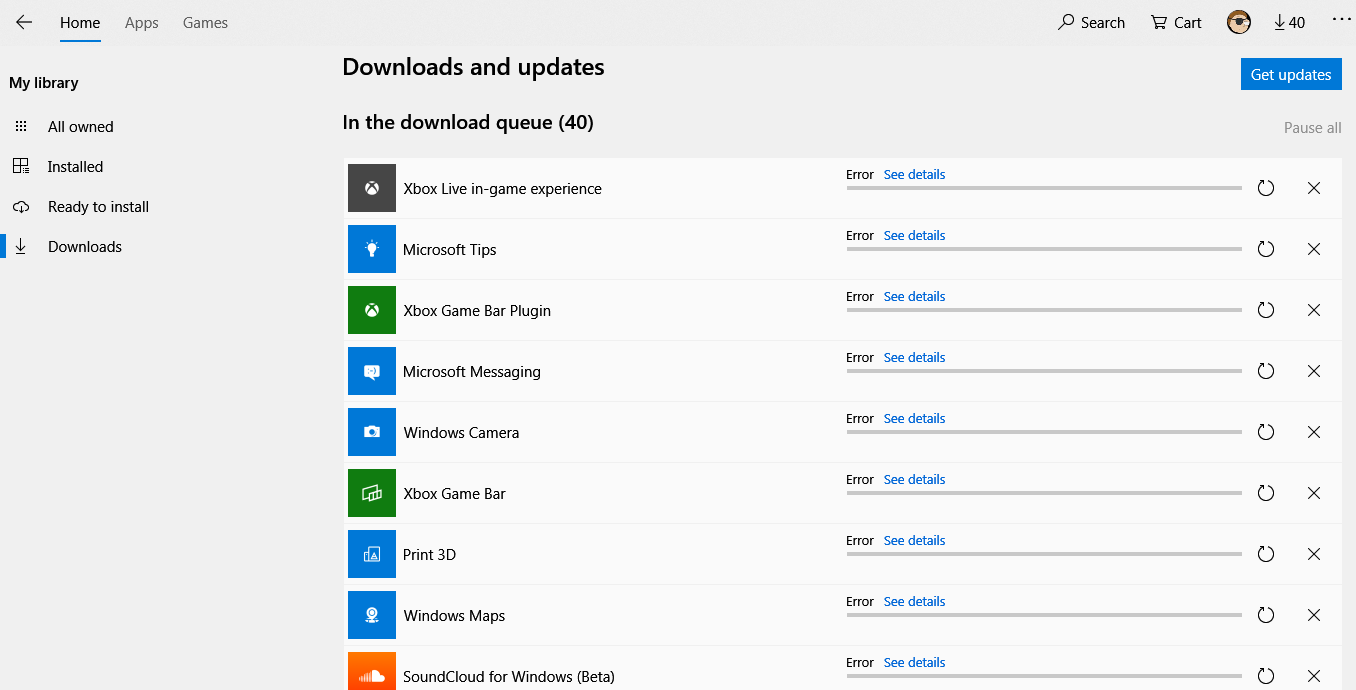
Task: Retry the Print 3D download
Action: [x=1266, y=554]
